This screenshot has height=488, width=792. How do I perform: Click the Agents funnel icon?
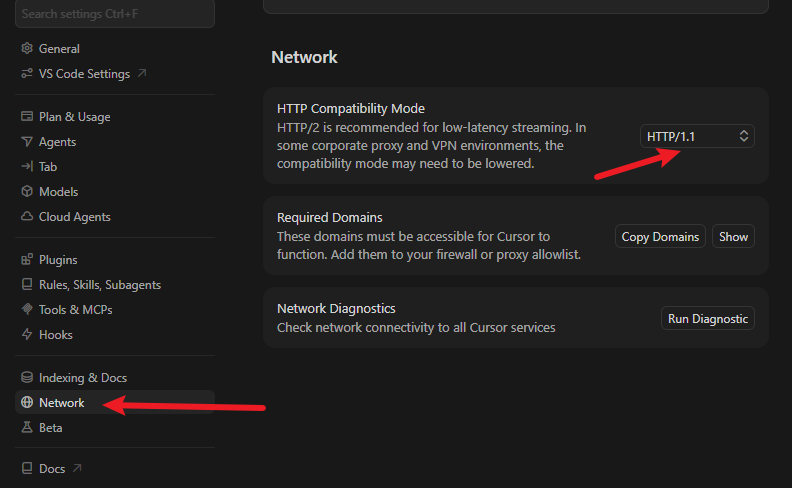click(x=27, y=142)
